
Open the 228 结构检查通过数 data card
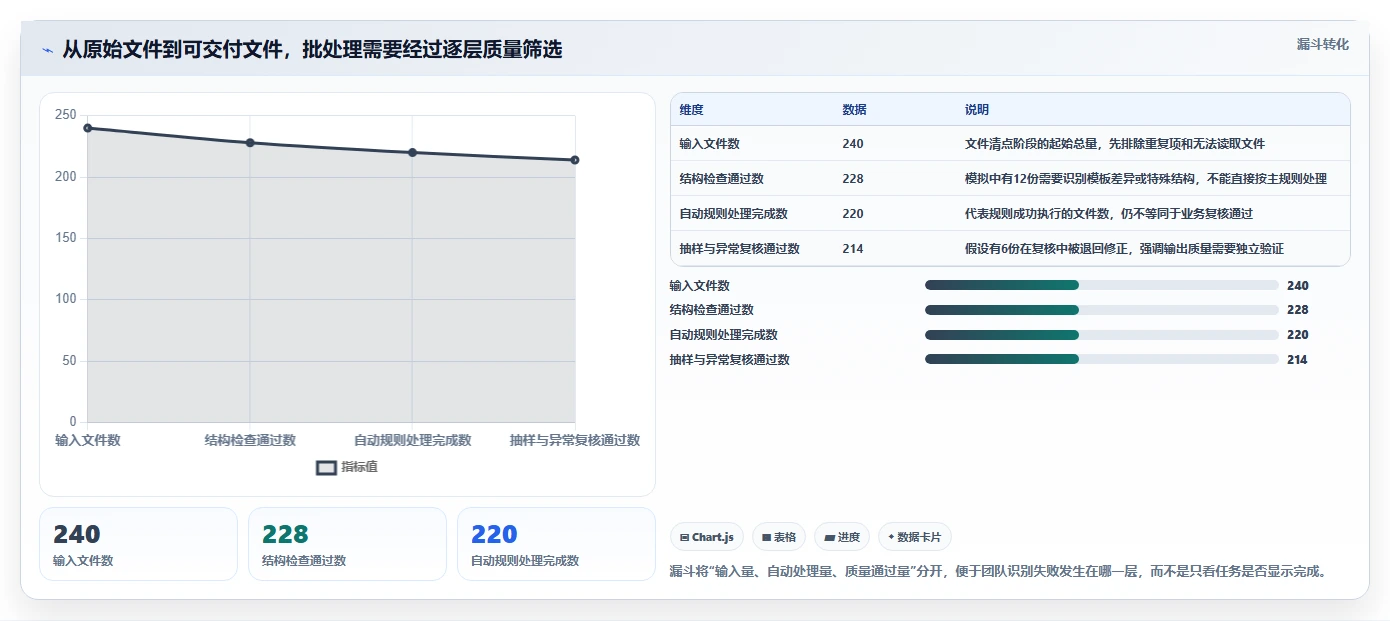pos(347,544)
